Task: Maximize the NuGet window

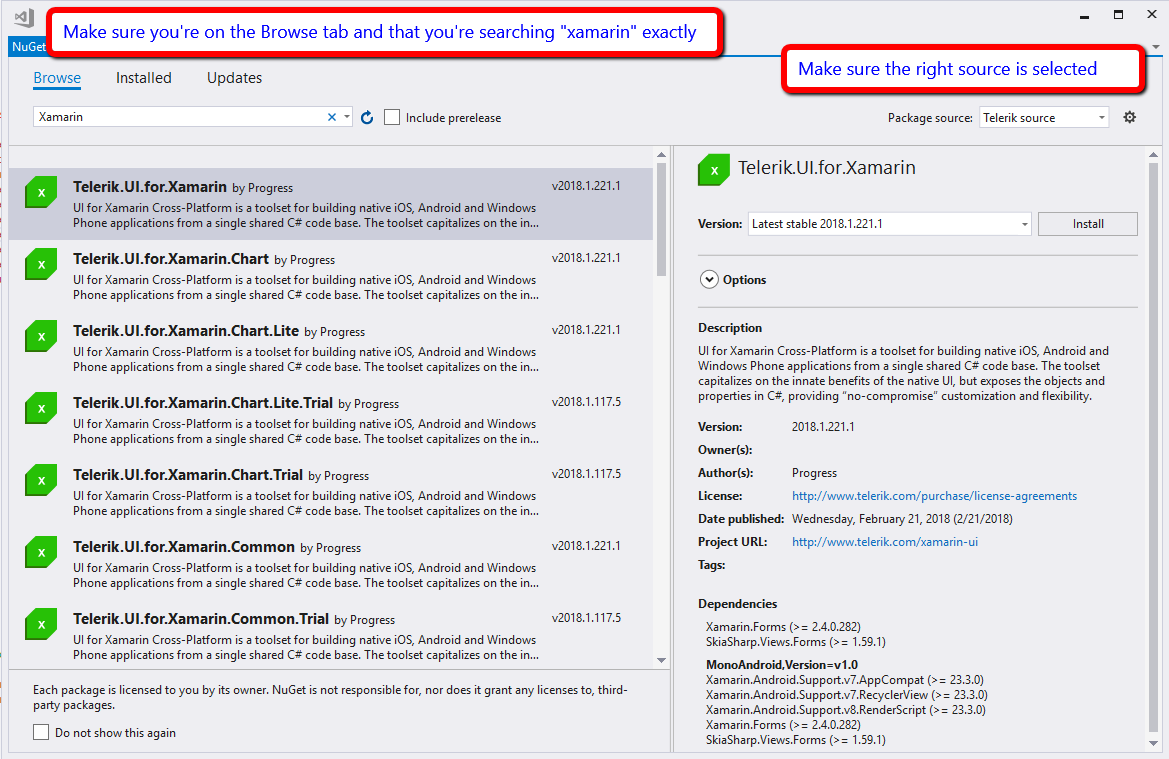Action: [1118, 15]
